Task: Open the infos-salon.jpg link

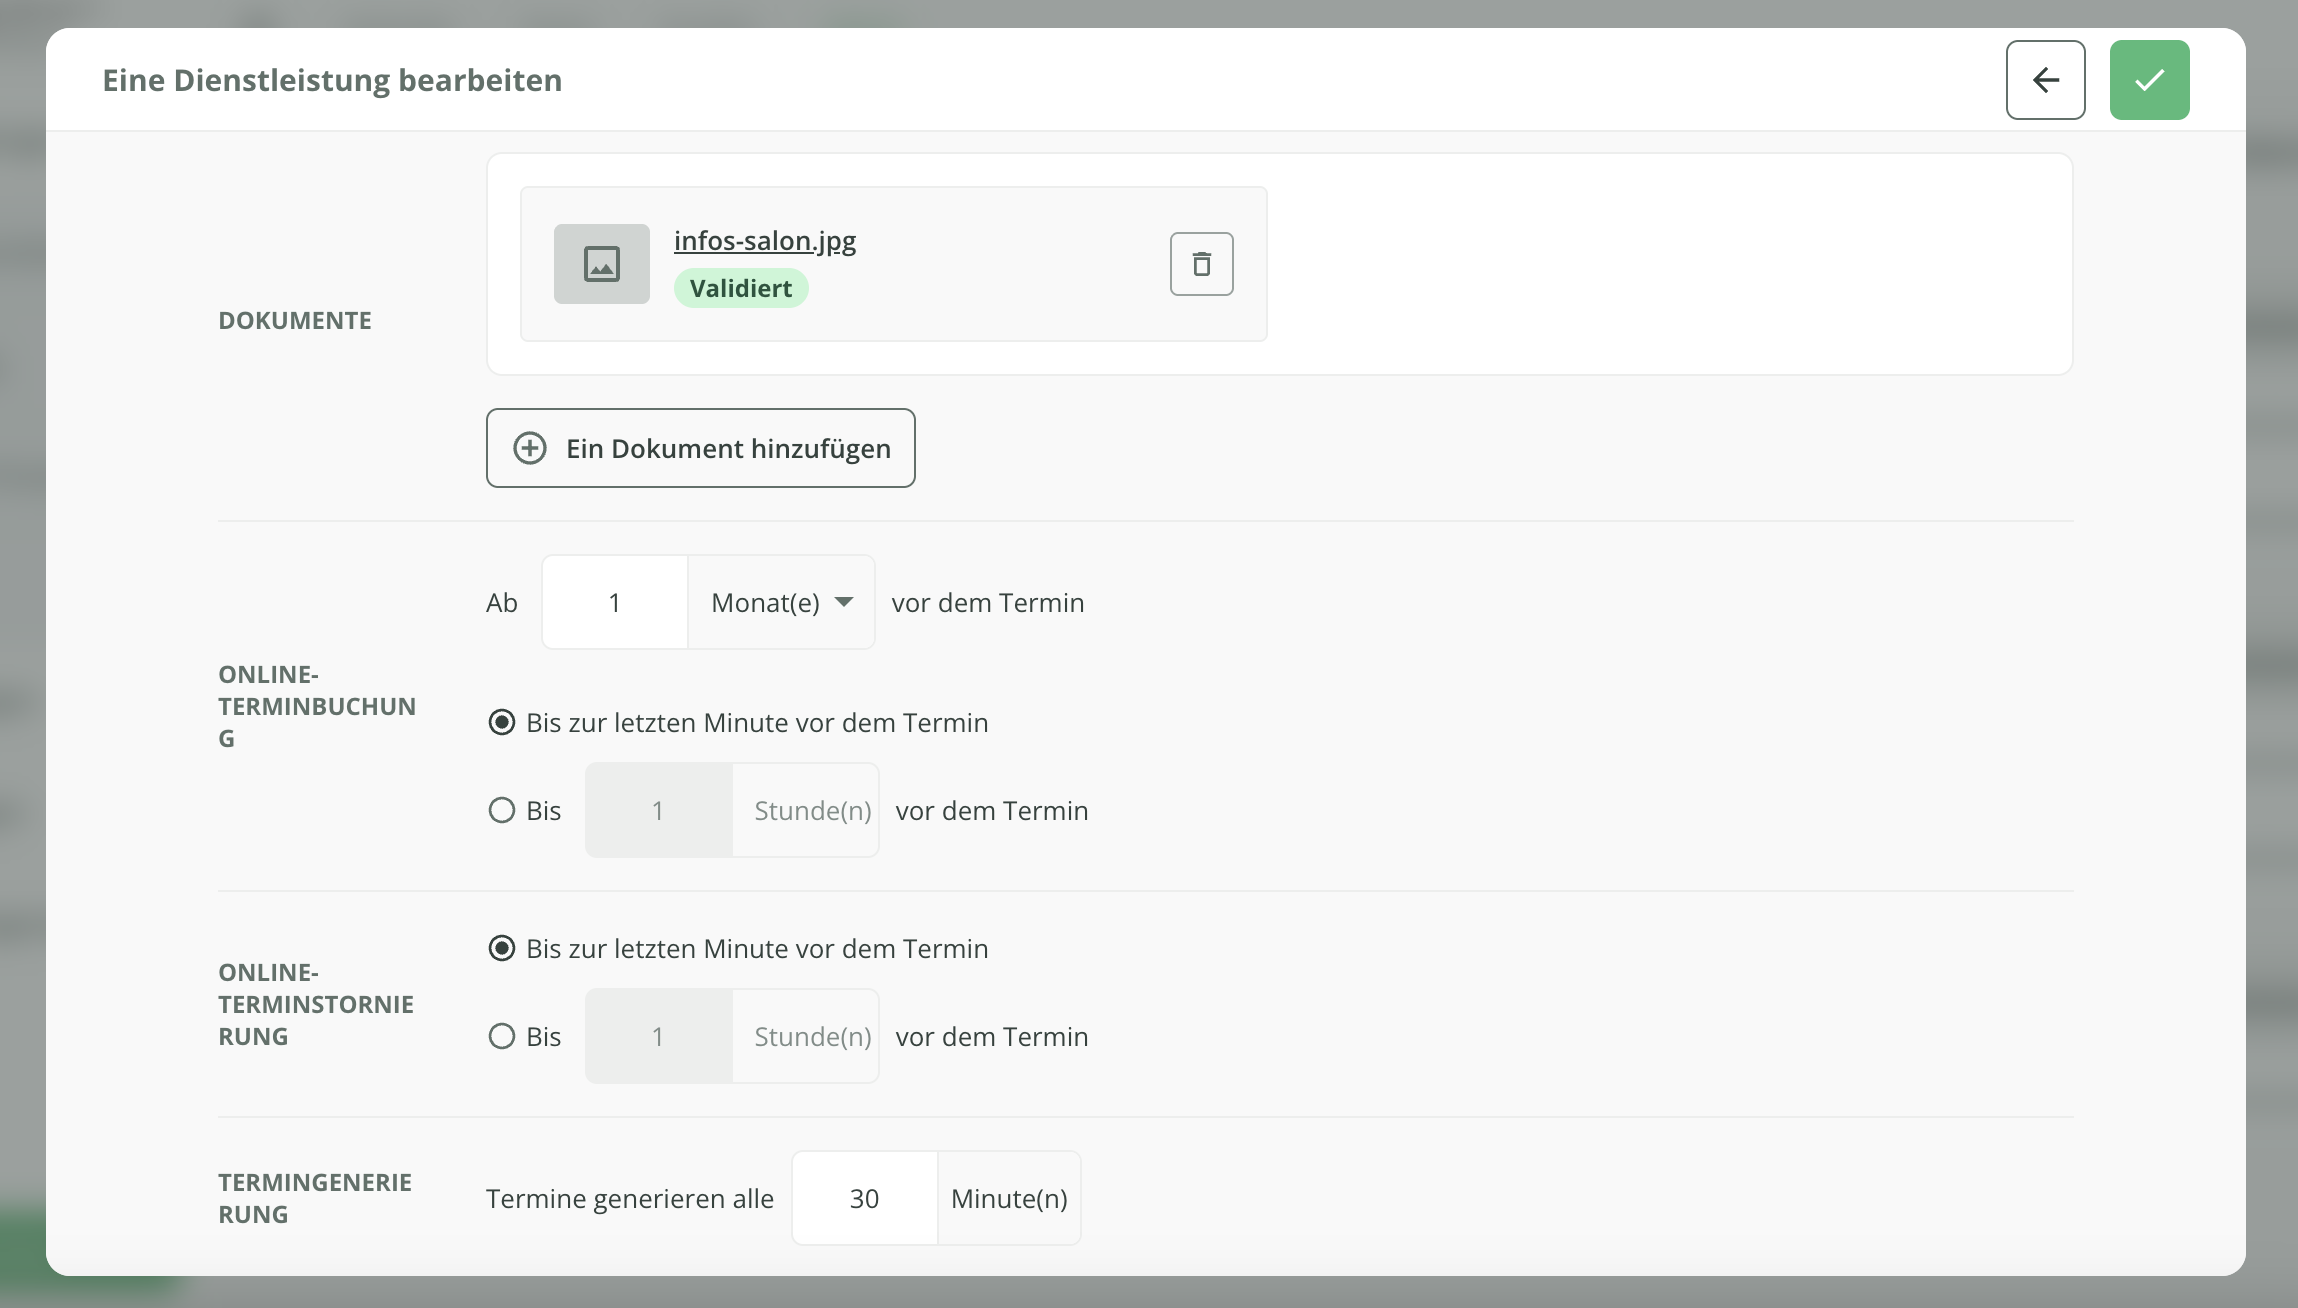Action: 764,241
